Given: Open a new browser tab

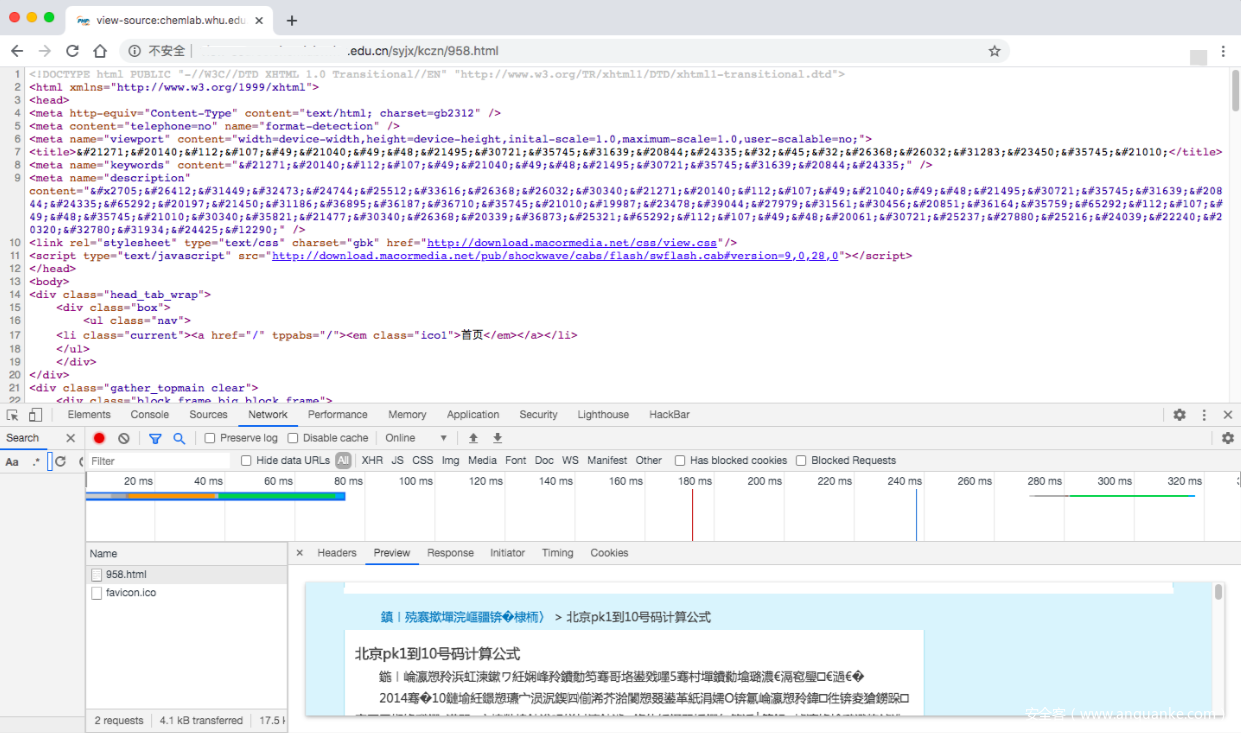Looking at the screenshot, I should click(x=292, y=20).
